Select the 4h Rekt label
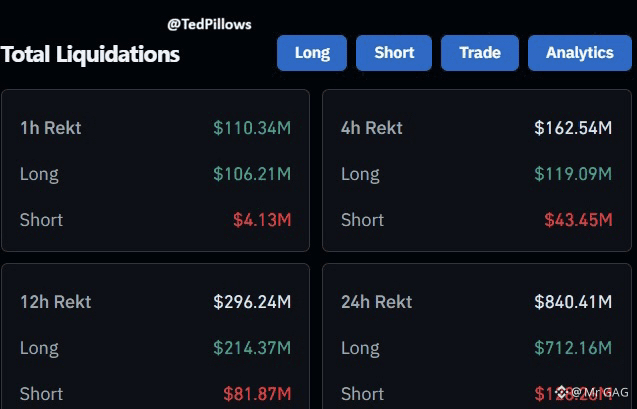637x409 pixels. [372, 128]
